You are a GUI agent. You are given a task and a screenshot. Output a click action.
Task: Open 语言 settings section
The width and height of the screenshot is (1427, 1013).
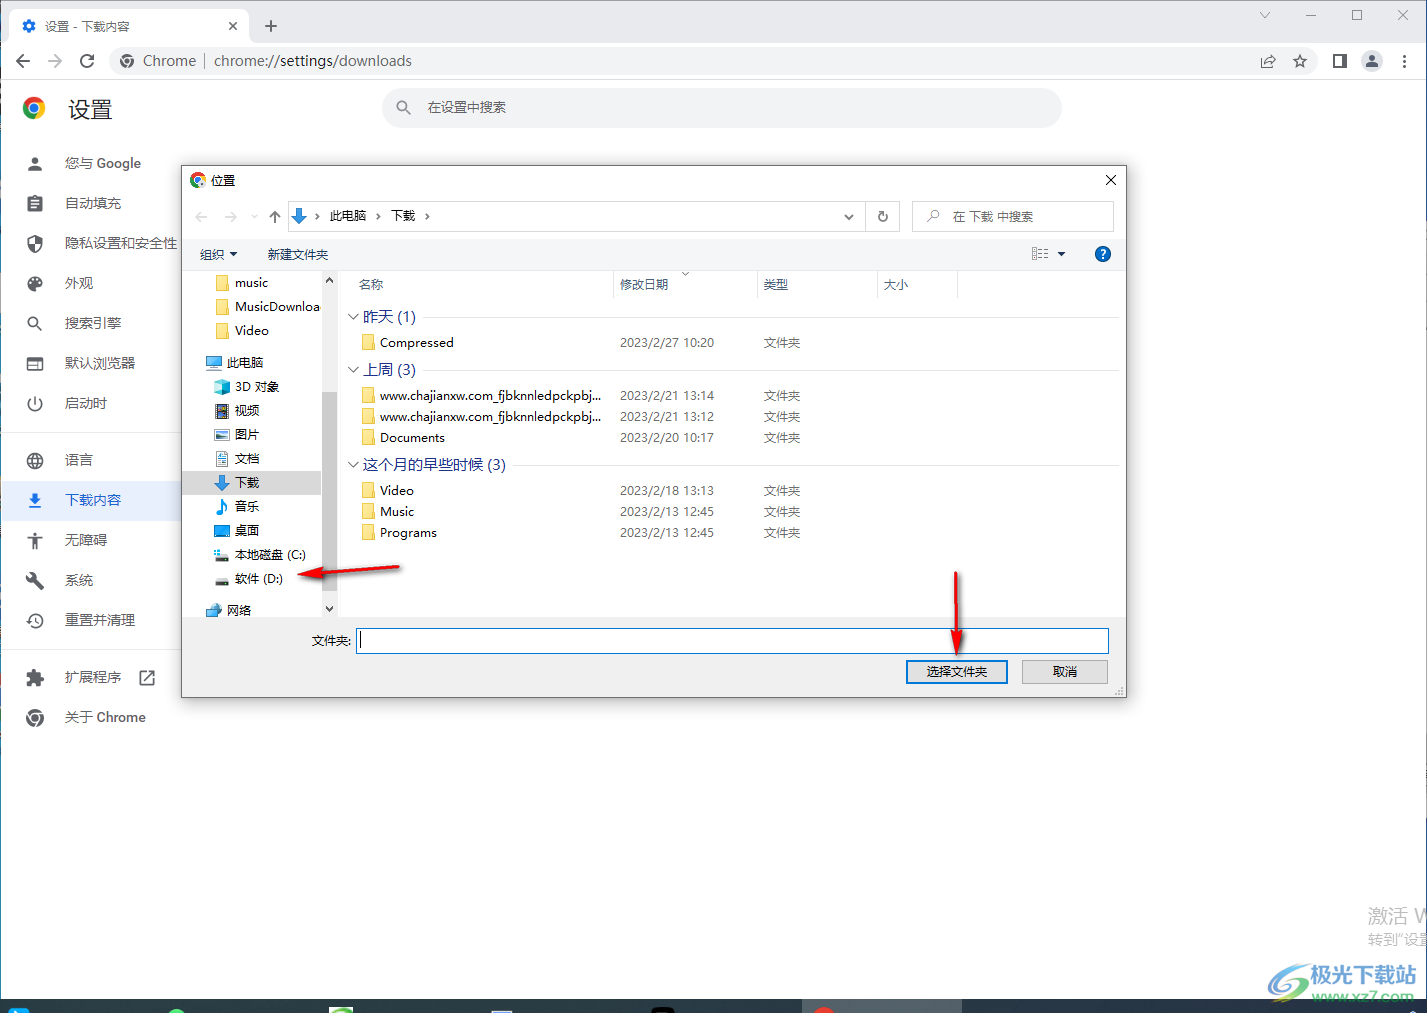(79, 460)
